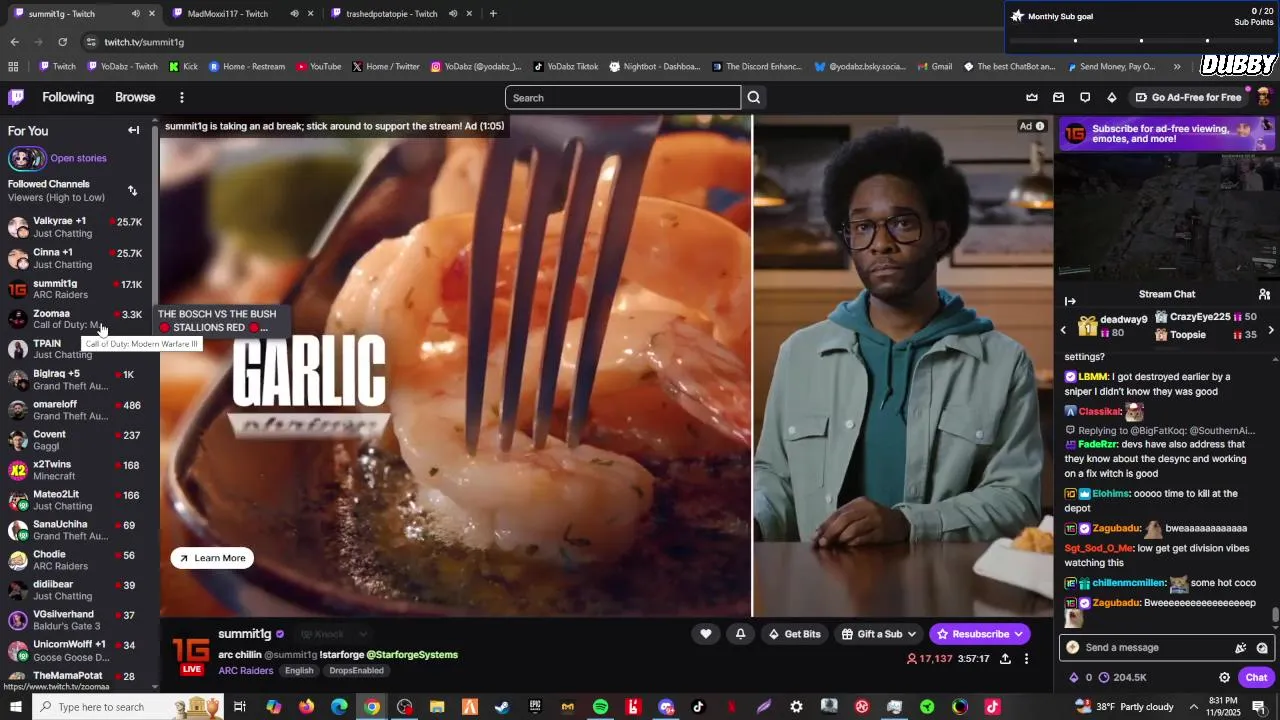
Task: Open stream options three-dot menu
Action: coord(1026,659)
